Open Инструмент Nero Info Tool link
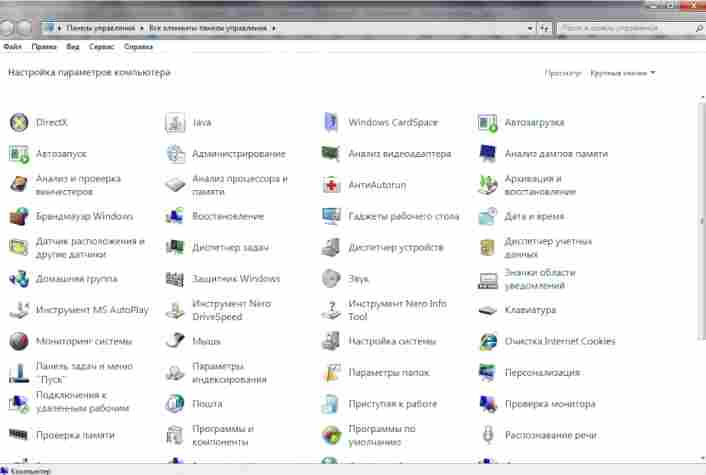The width and height of the screenshot is (706, 475). tap(397, 310)
